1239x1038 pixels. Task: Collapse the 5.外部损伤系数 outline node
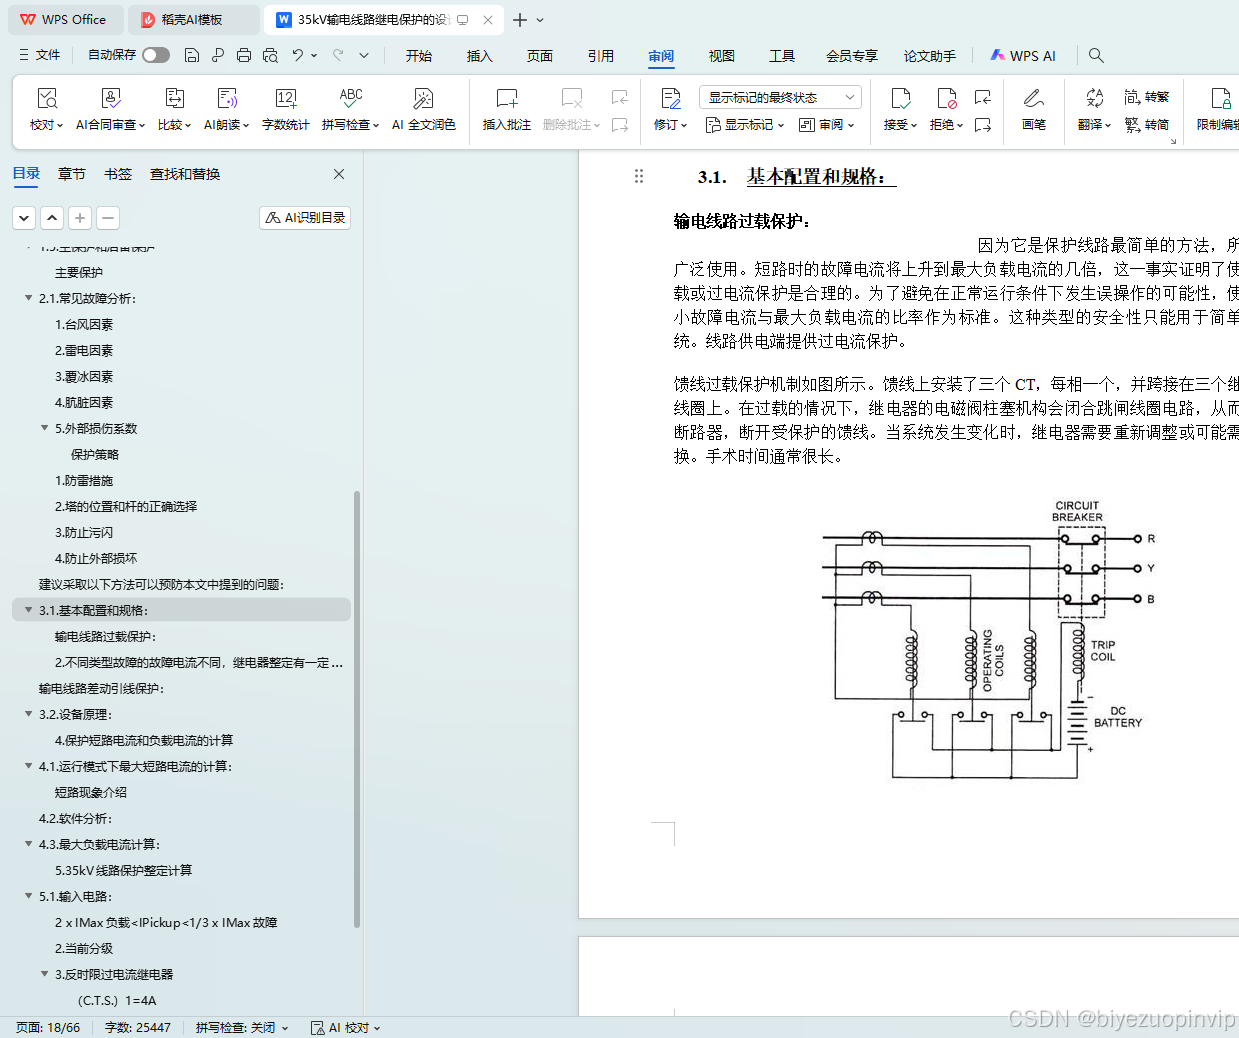coord(44,428)
